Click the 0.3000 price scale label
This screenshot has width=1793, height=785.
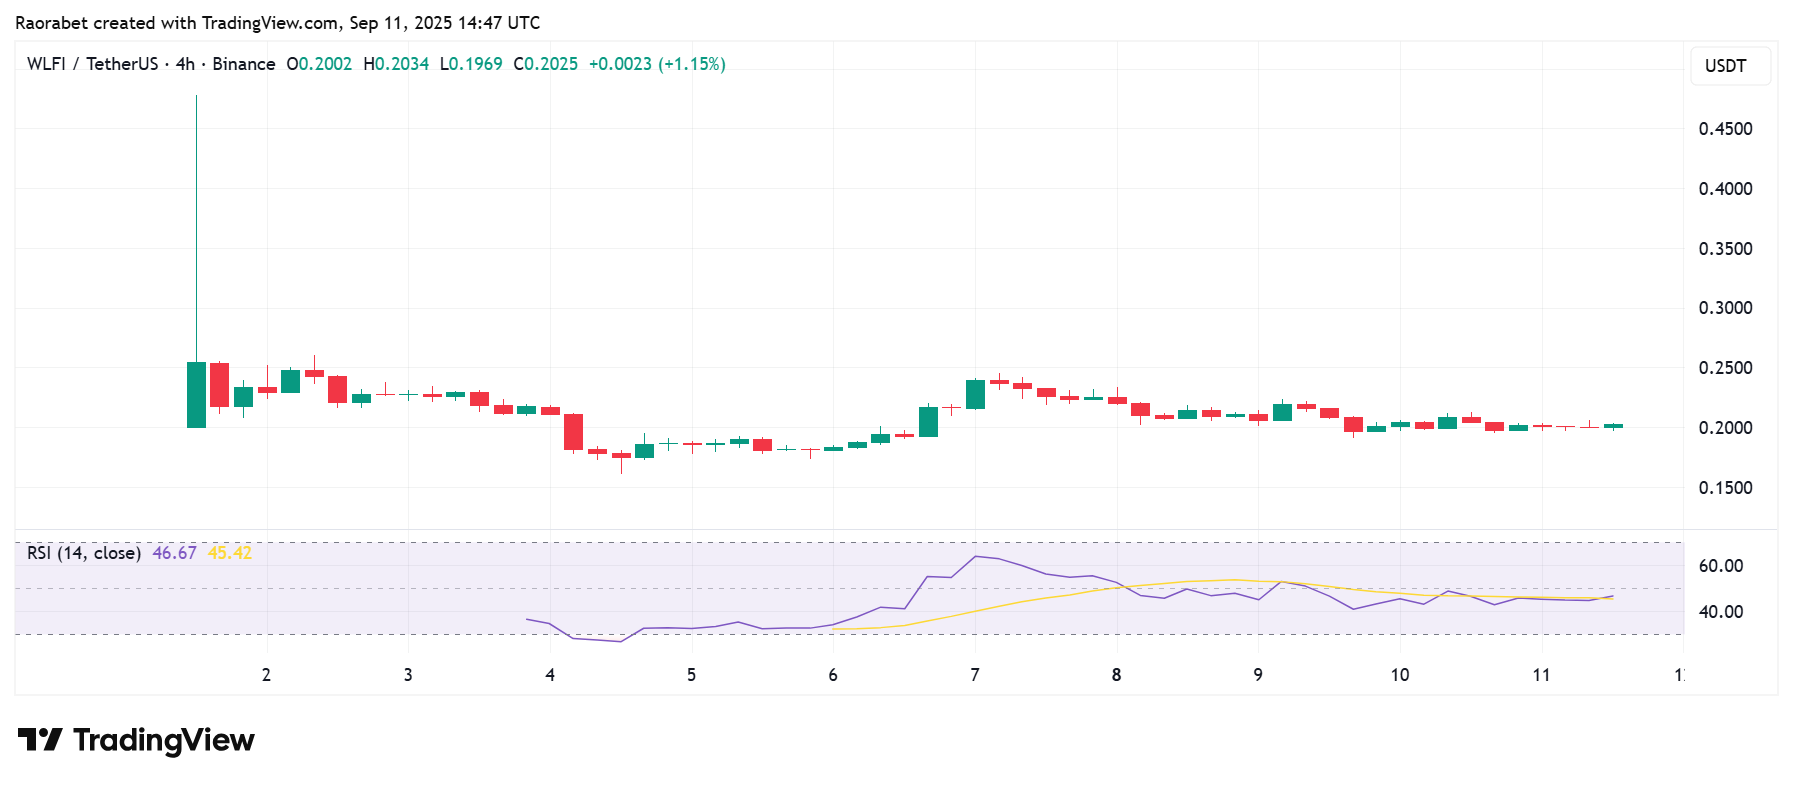coord(1725,308)
